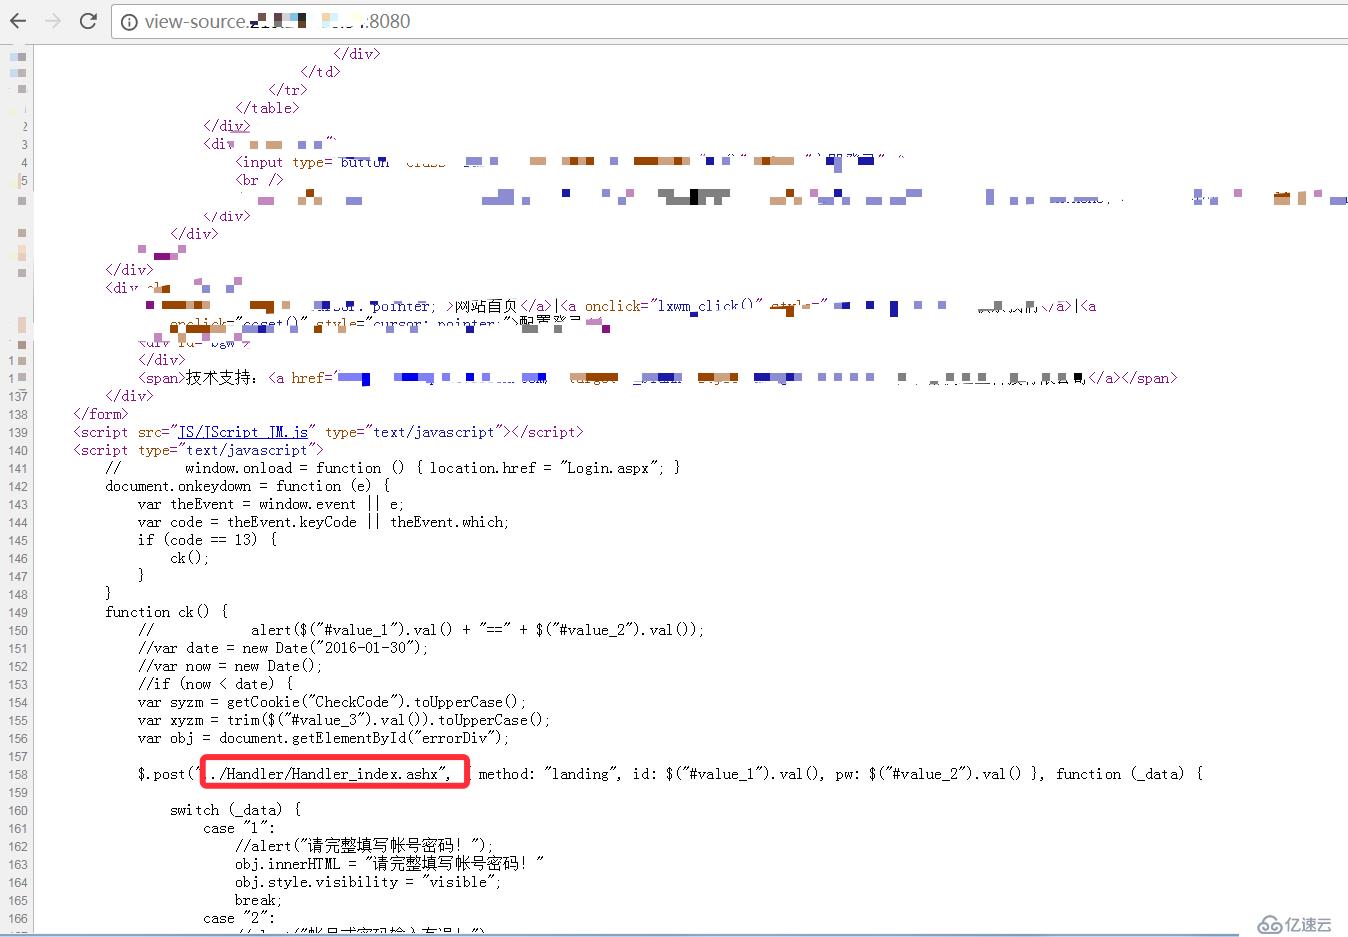
Task: Click the ck(); call on line 146
Action: point(190,558)
